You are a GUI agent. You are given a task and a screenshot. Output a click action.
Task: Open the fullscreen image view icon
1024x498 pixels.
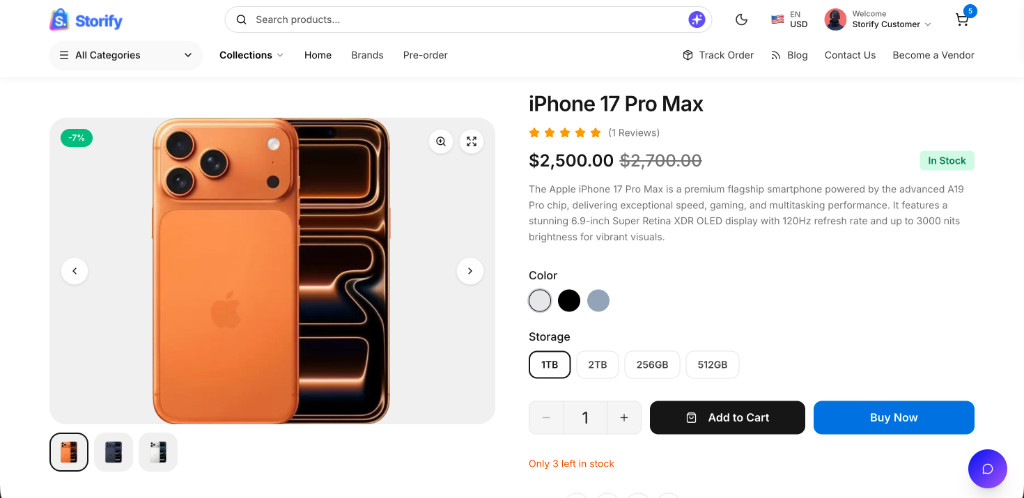coord(472,142)
